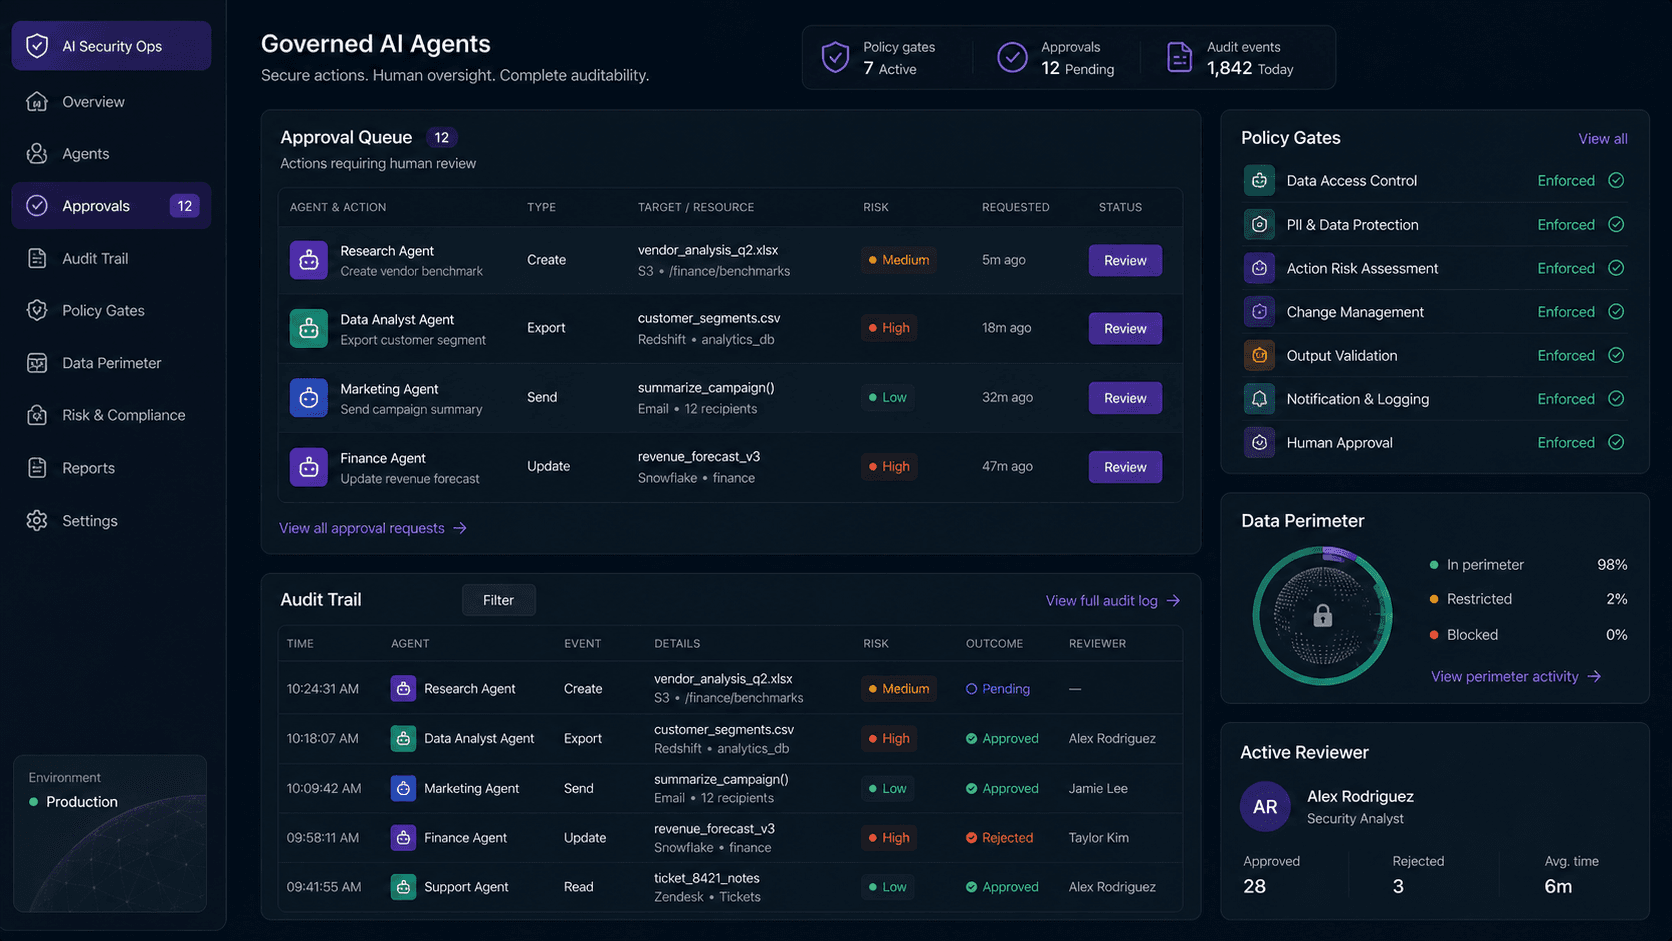Click the Data Access Control icon

tap(1259, 181)
